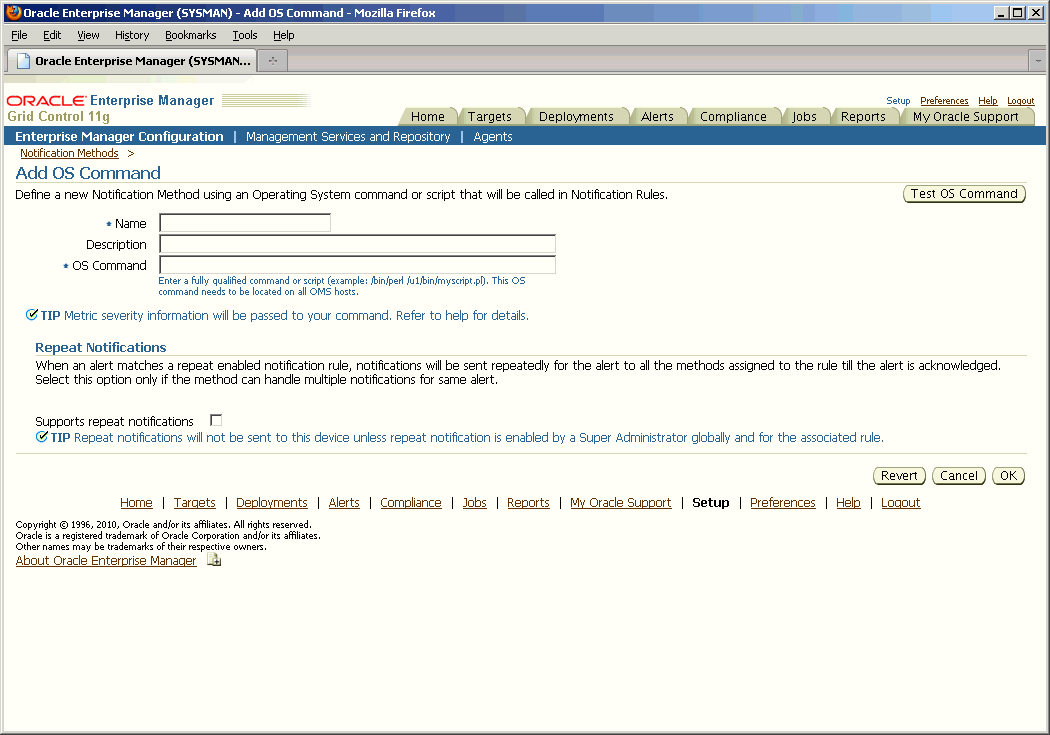Open the History menu
Viewport: 1050px width, 735px height.
[x=132, y=35]
